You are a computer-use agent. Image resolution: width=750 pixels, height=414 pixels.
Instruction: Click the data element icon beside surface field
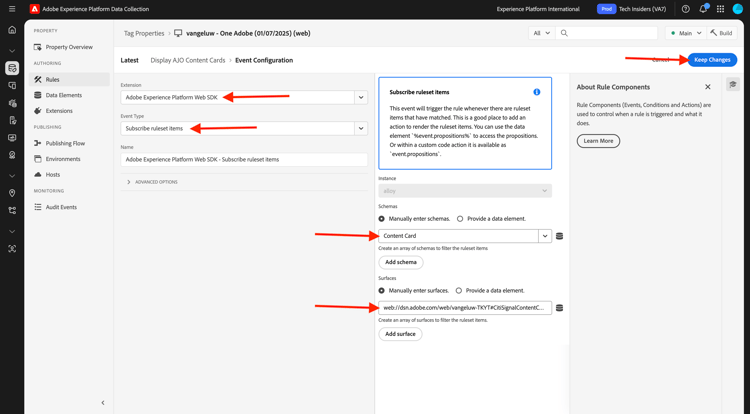coord(559,308)
